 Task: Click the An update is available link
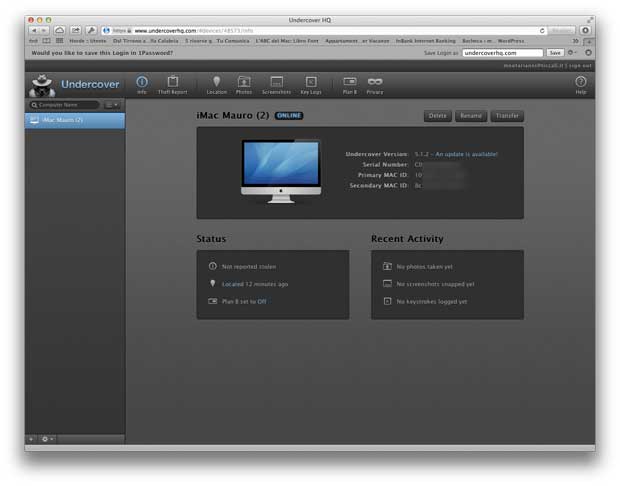coord(466,154)
